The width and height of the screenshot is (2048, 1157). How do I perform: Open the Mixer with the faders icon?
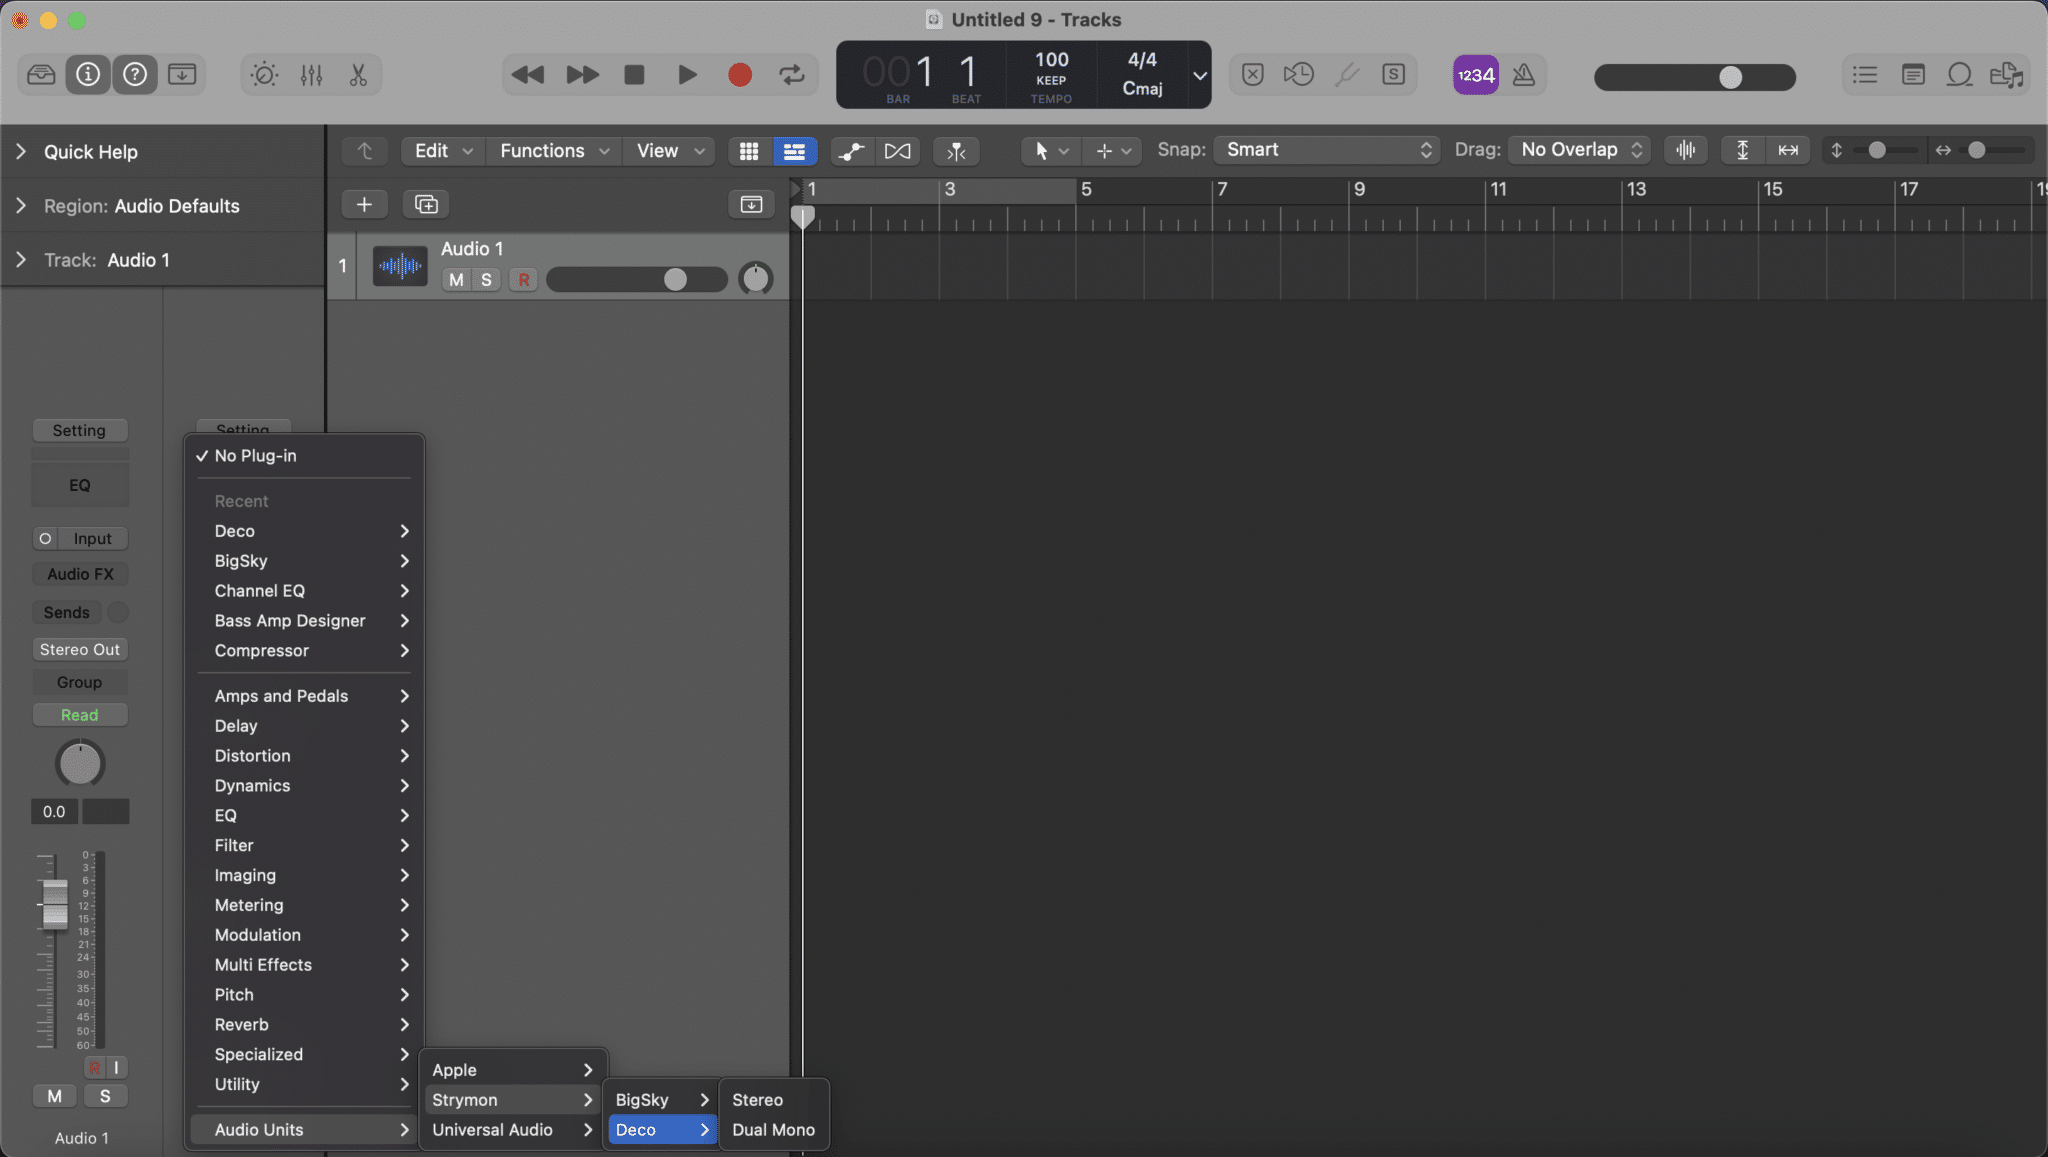[x=311, y=74]
